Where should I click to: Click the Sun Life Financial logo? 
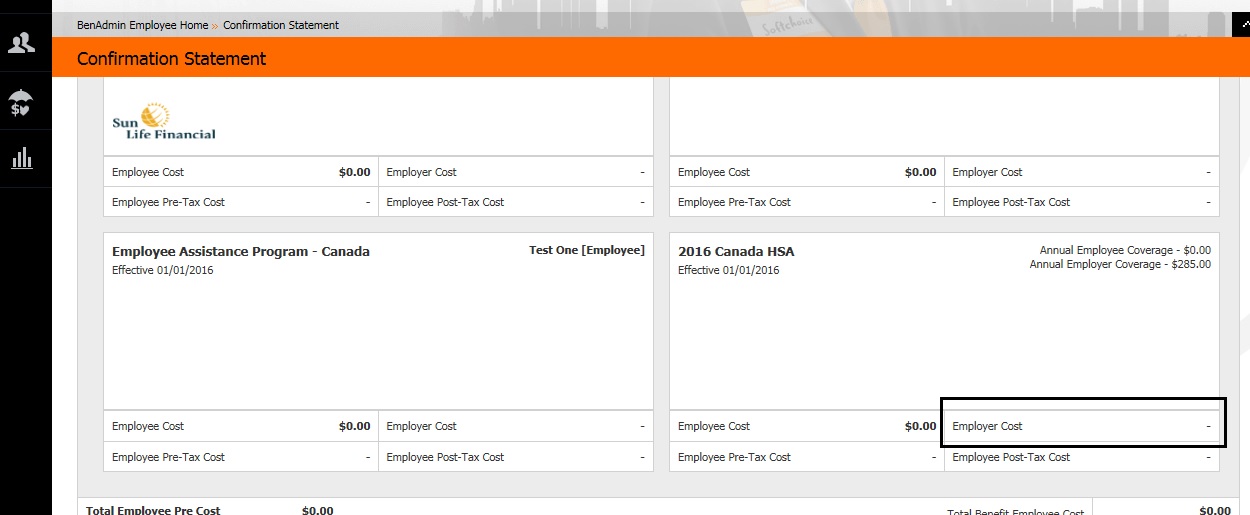tap(163, 121)
